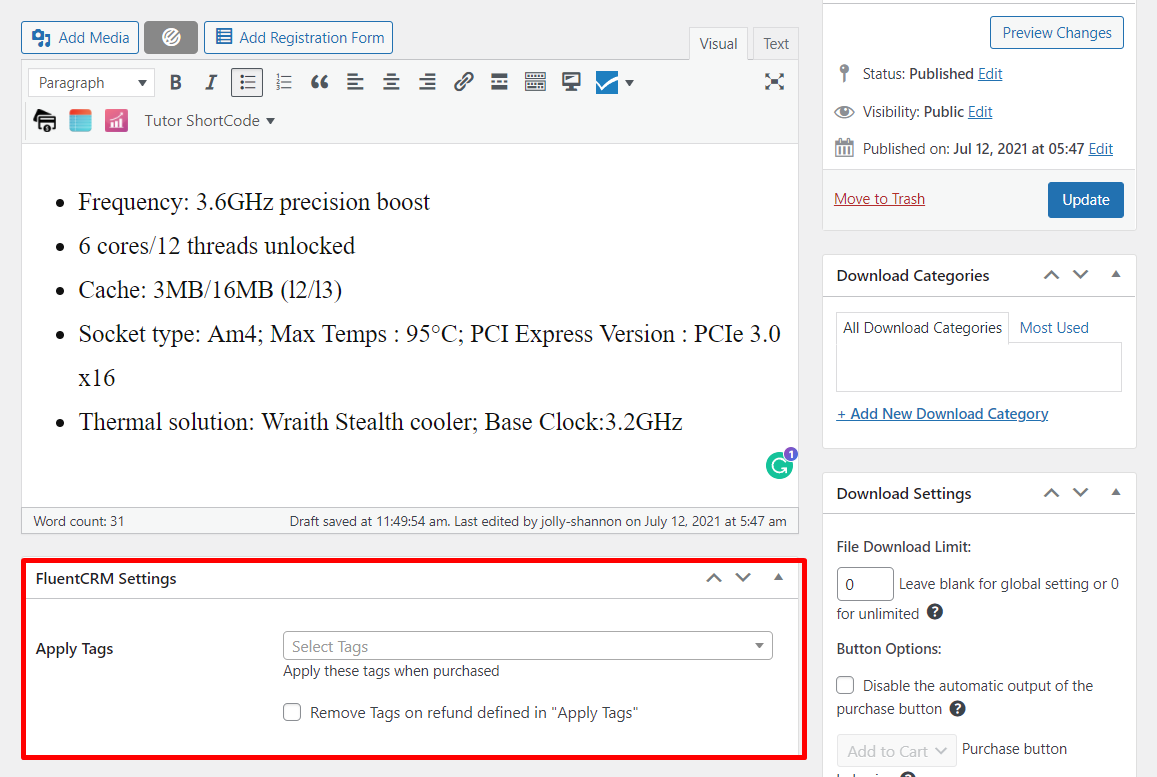Viewport: 1157px width, 777px height.
Task: Click help icon next to for unlimited
Action: click(x=934, y=612)
